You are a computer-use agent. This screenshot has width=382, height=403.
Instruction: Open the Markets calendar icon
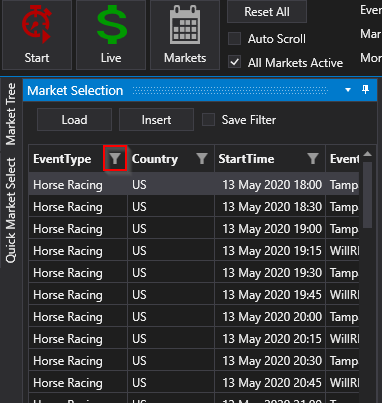[185, 25]
